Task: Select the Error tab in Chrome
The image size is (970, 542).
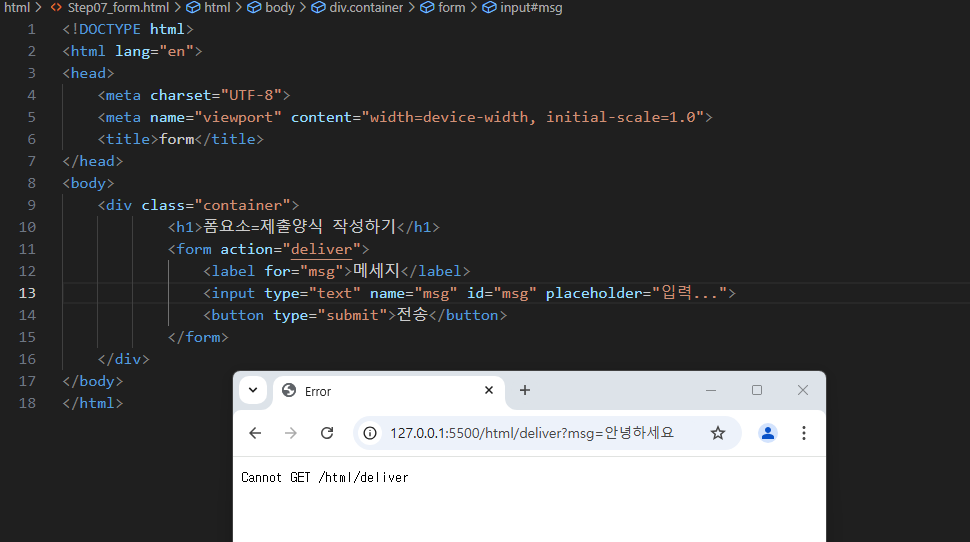Action: pyautogui.click(x=388, y=391)
